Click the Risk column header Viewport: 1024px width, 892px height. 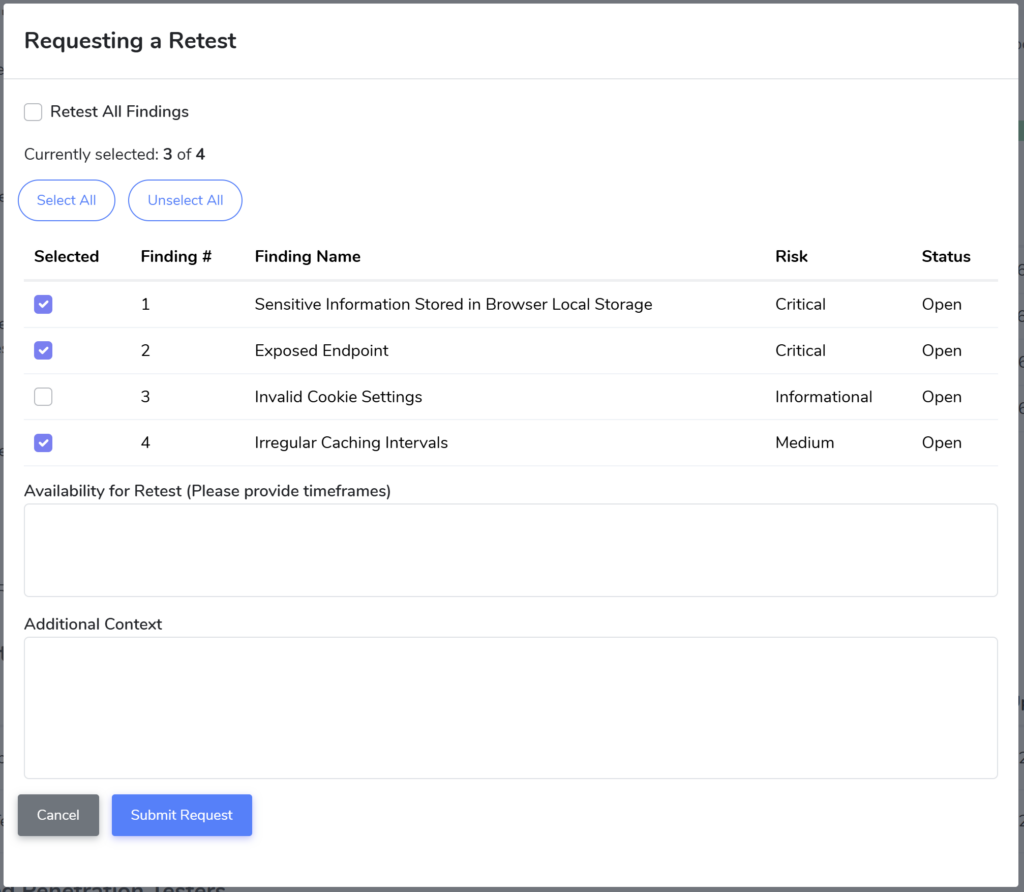pos(791,257)
